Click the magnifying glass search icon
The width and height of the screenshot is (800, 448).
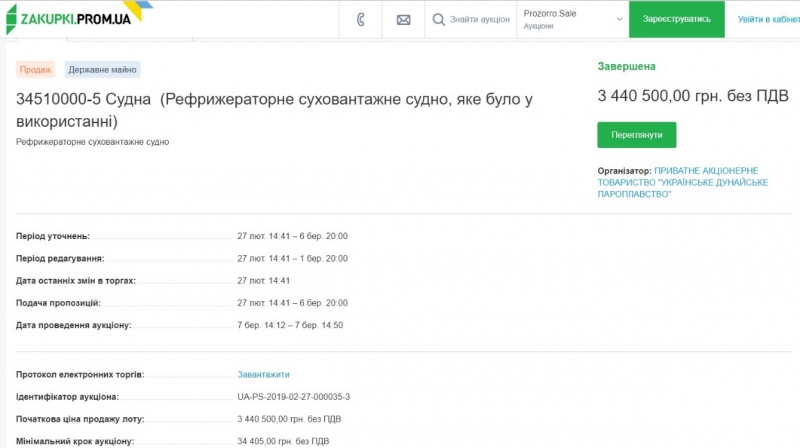point(438,19)
